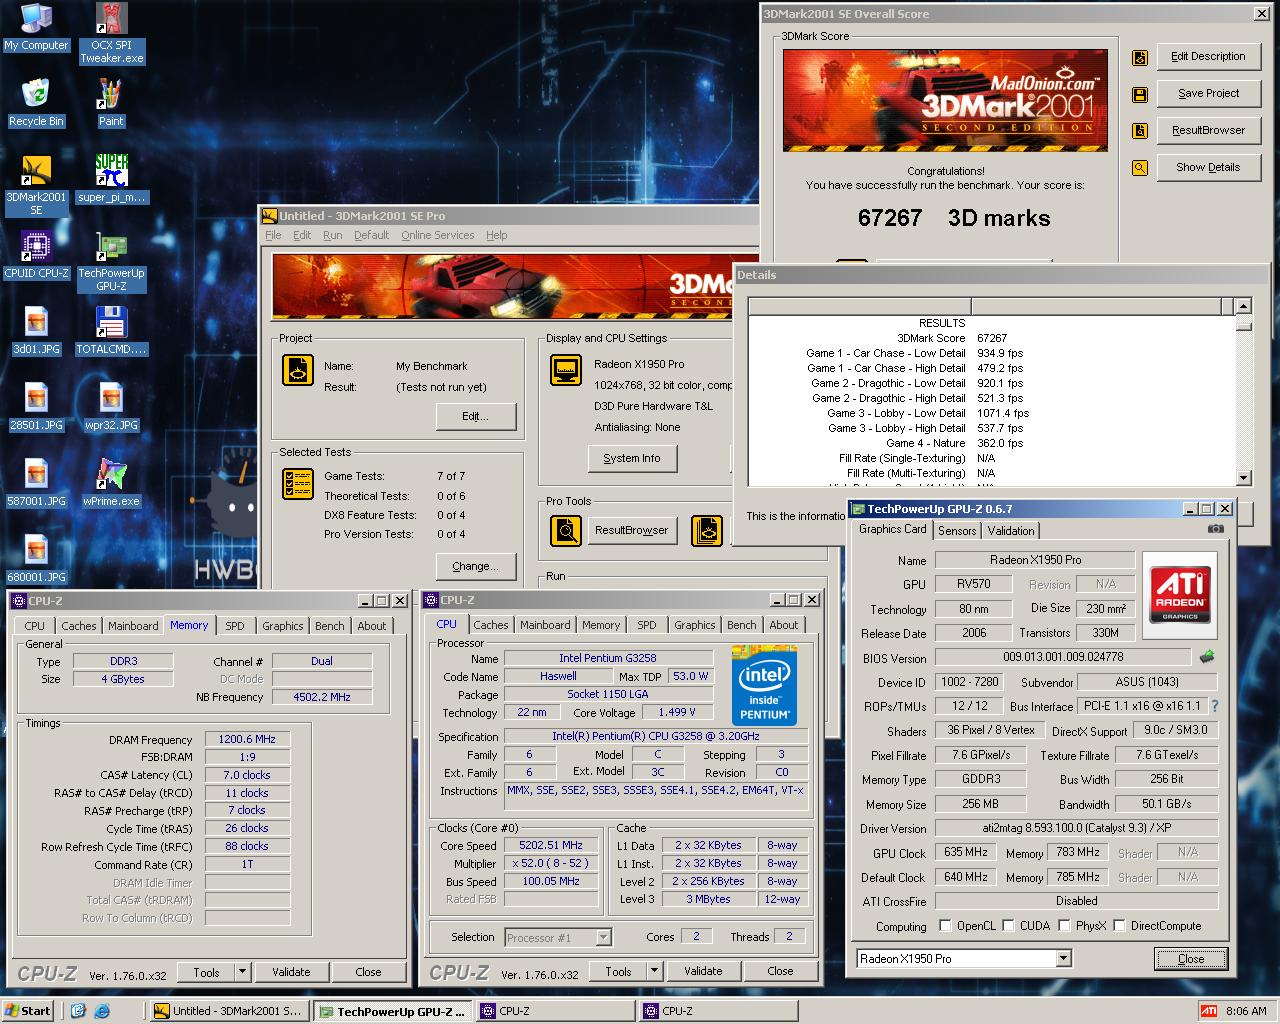Image resolution: width=1280 pixels, height=1024 pixels.
Task: Click Validate button in CPU-Z CPU window
Action: (x=703, y=971)
